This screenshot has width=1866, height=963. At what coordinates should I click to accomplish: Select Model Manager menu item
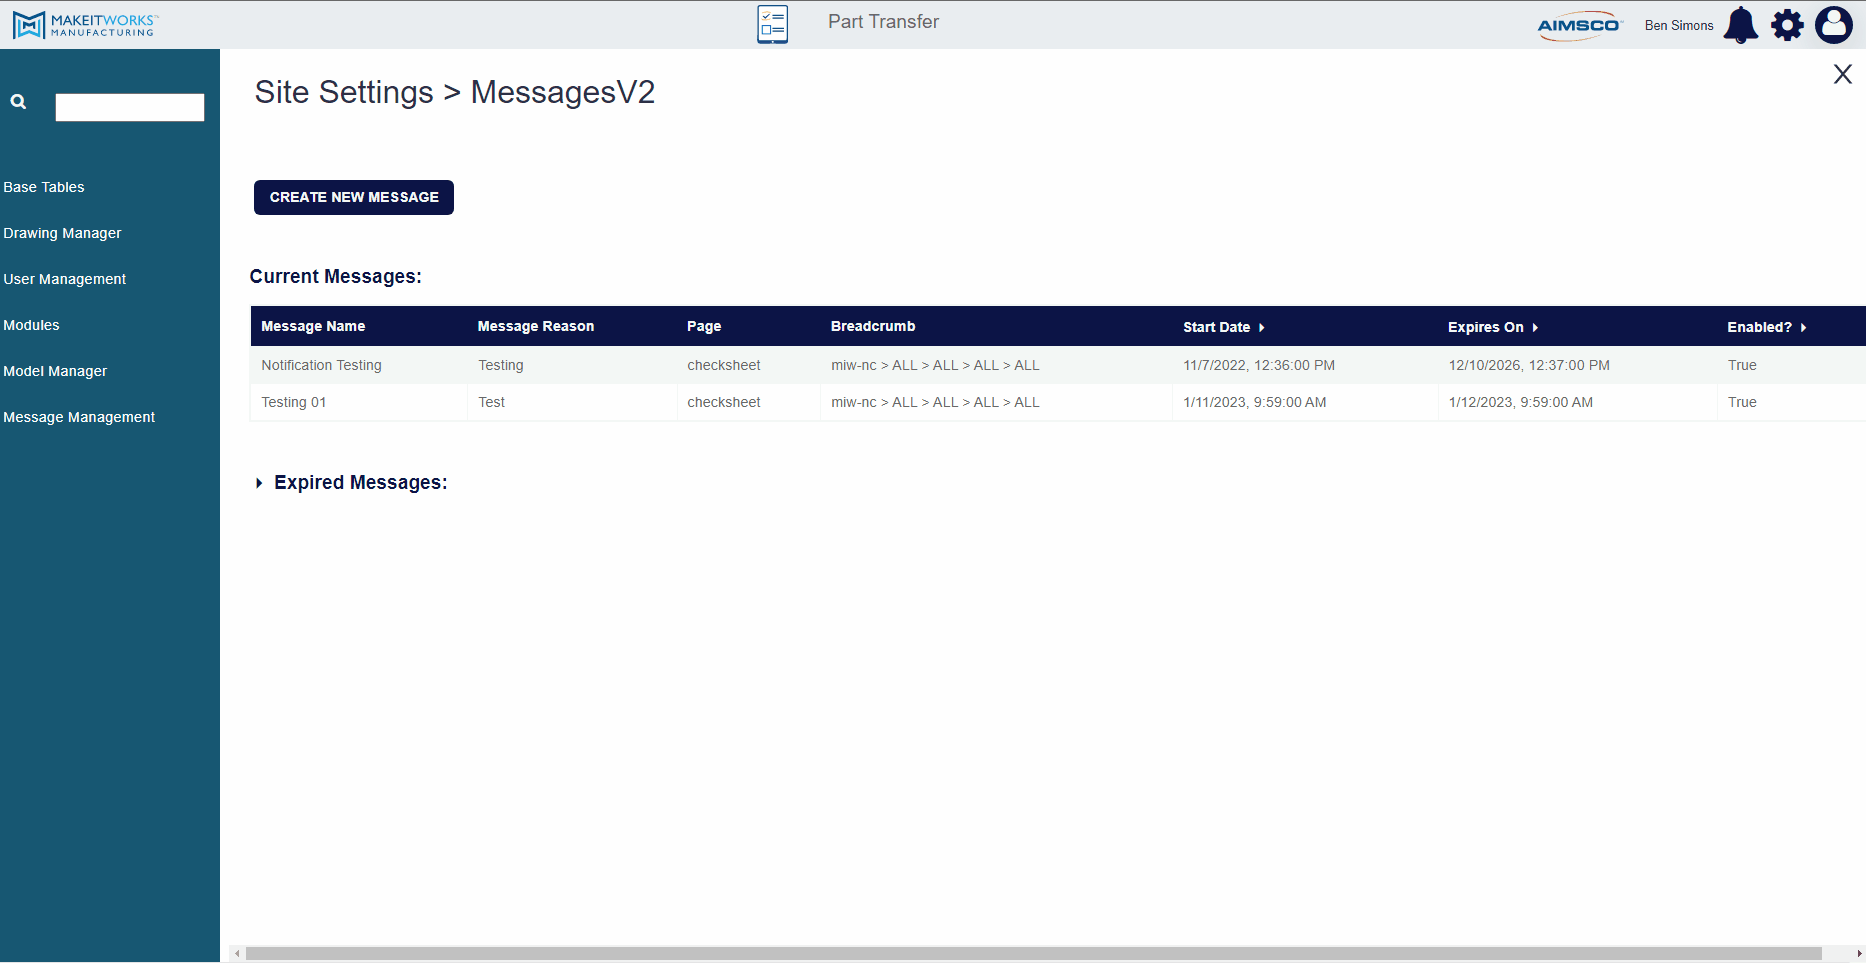(x=55, y=371)
